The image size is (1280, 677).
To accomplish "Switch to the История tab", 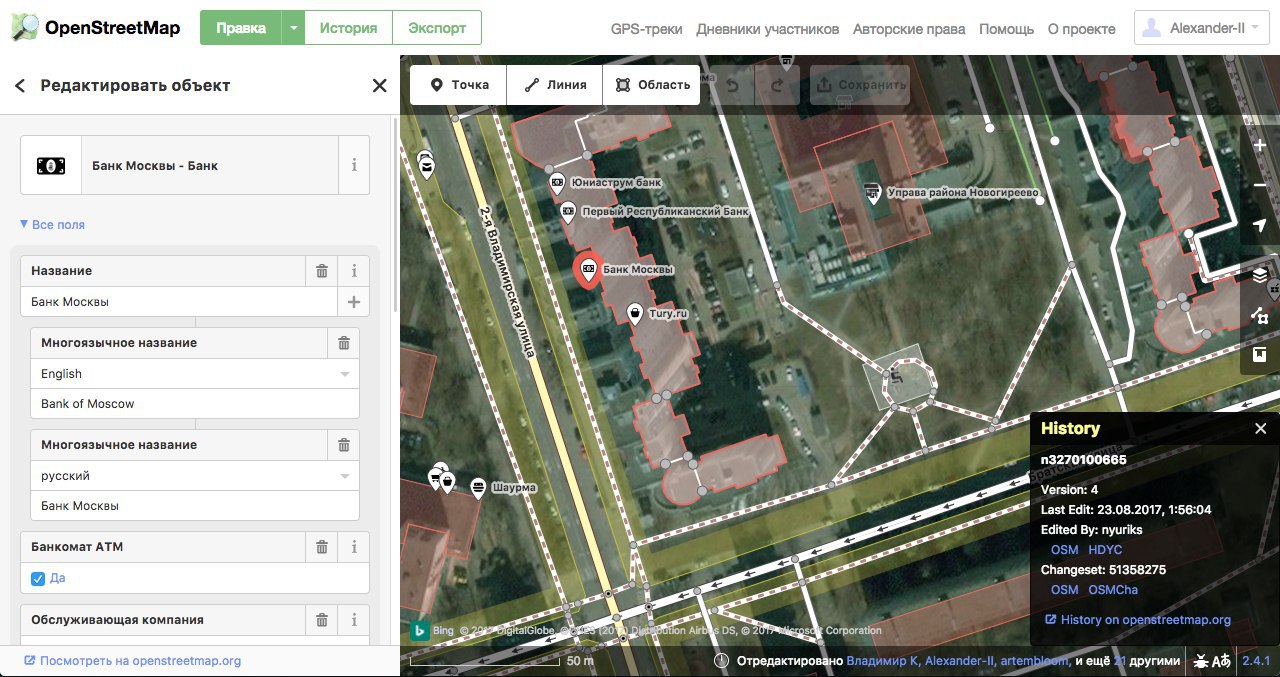I will click(348, 28).
